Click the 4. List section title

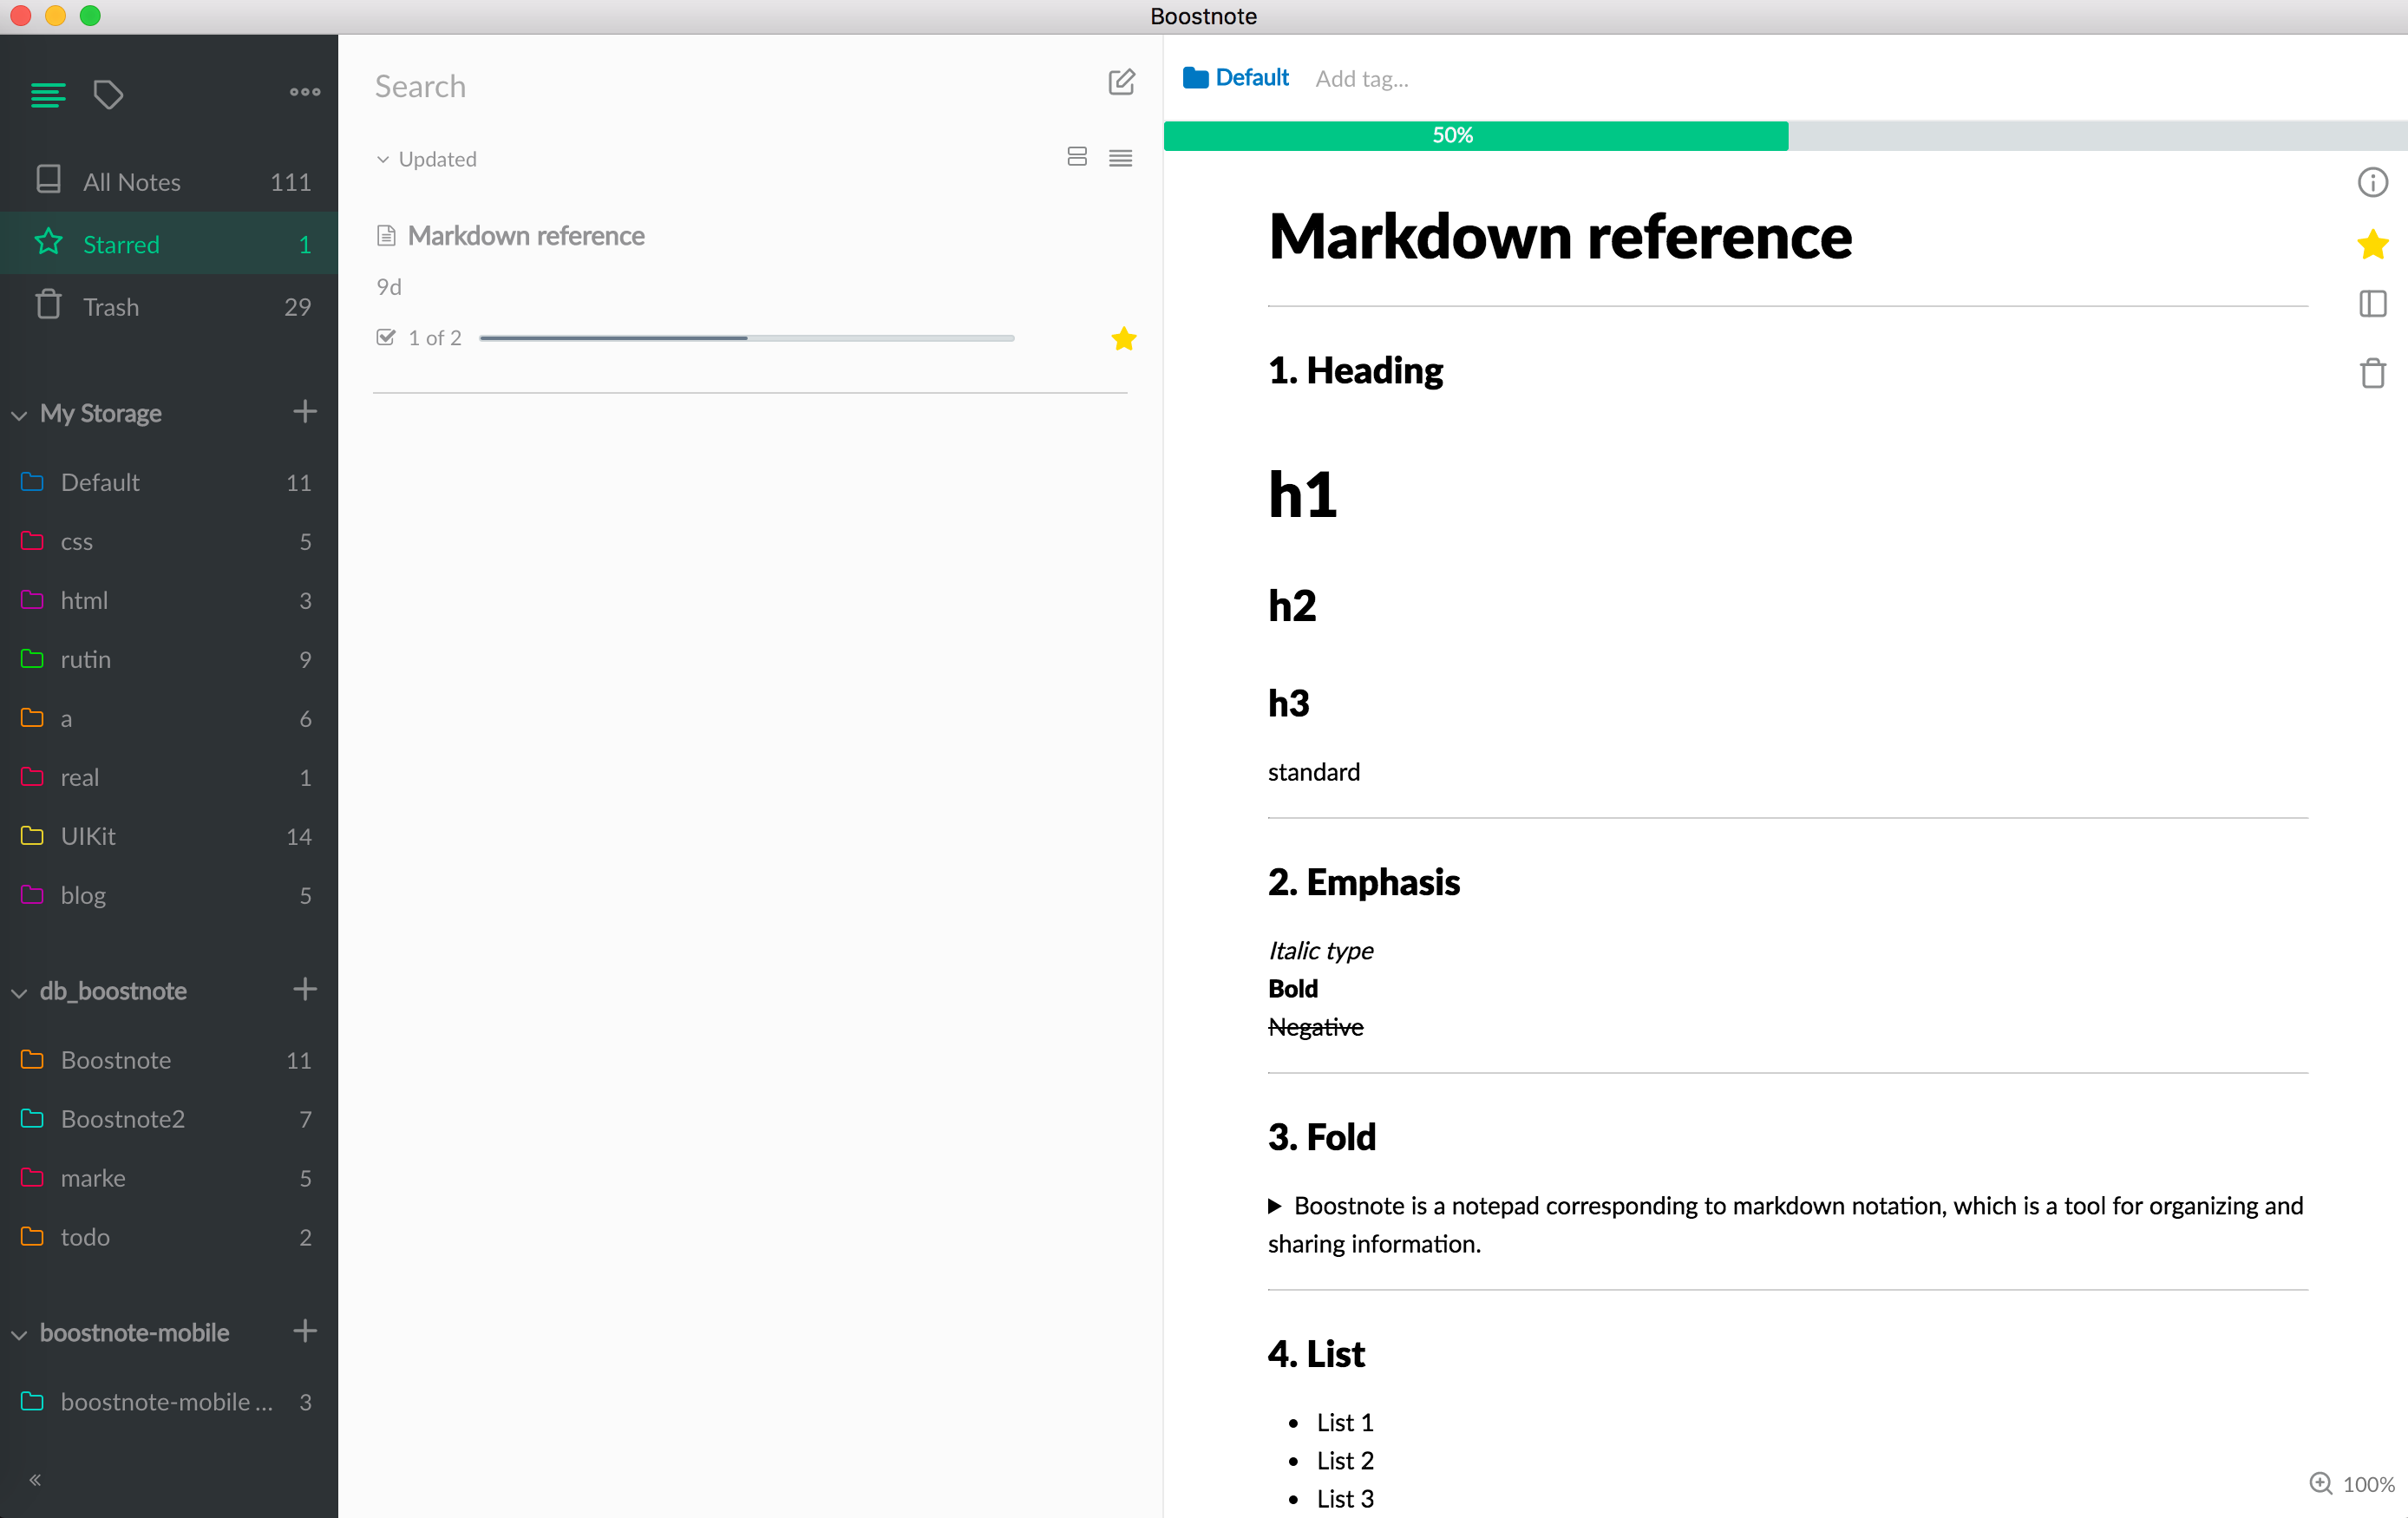coord(1316,1354)
